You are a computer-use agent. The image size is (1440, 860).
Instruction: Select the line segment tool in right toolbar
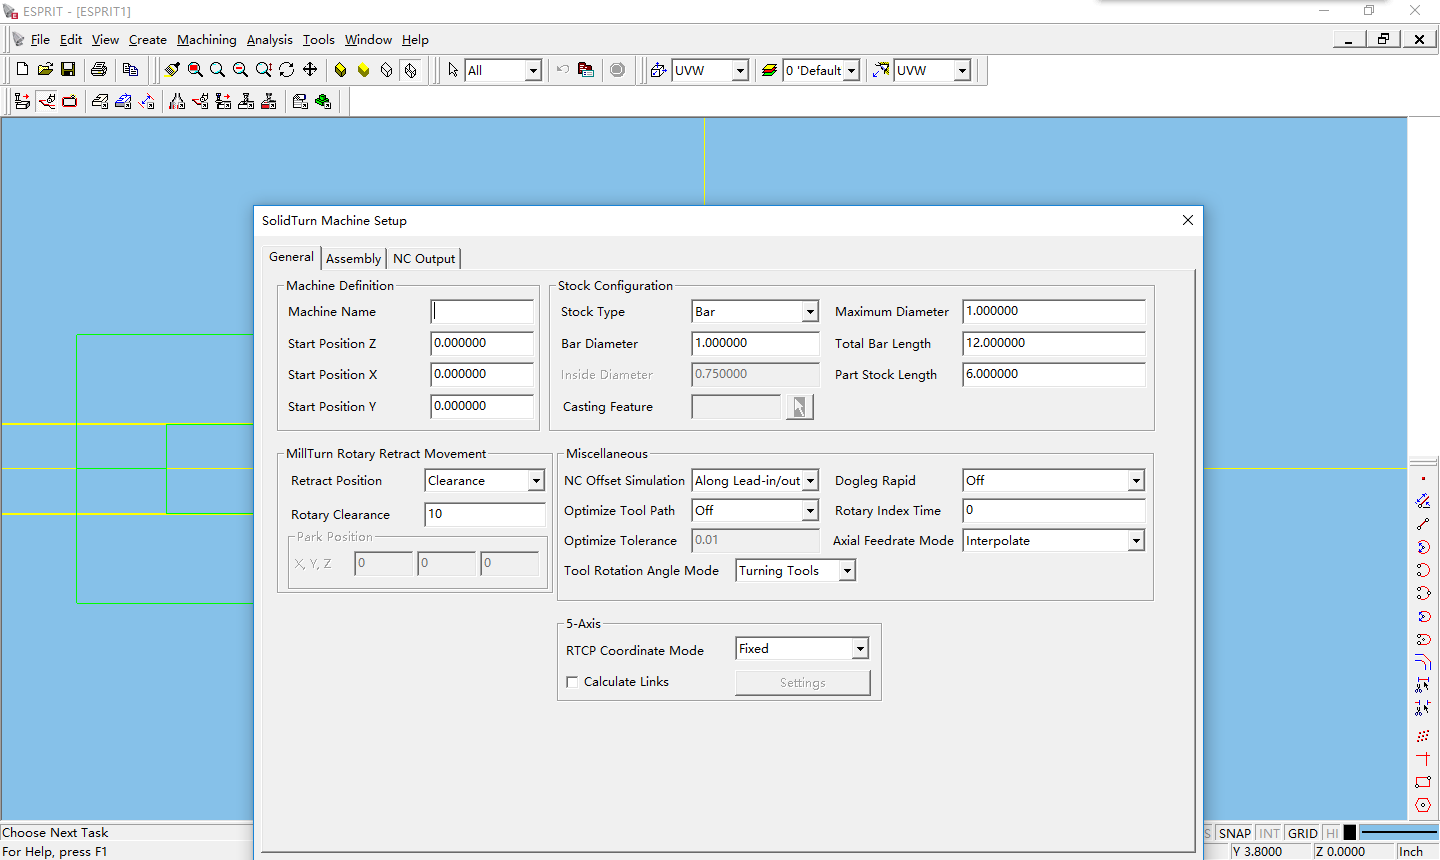pos(1423,524)
